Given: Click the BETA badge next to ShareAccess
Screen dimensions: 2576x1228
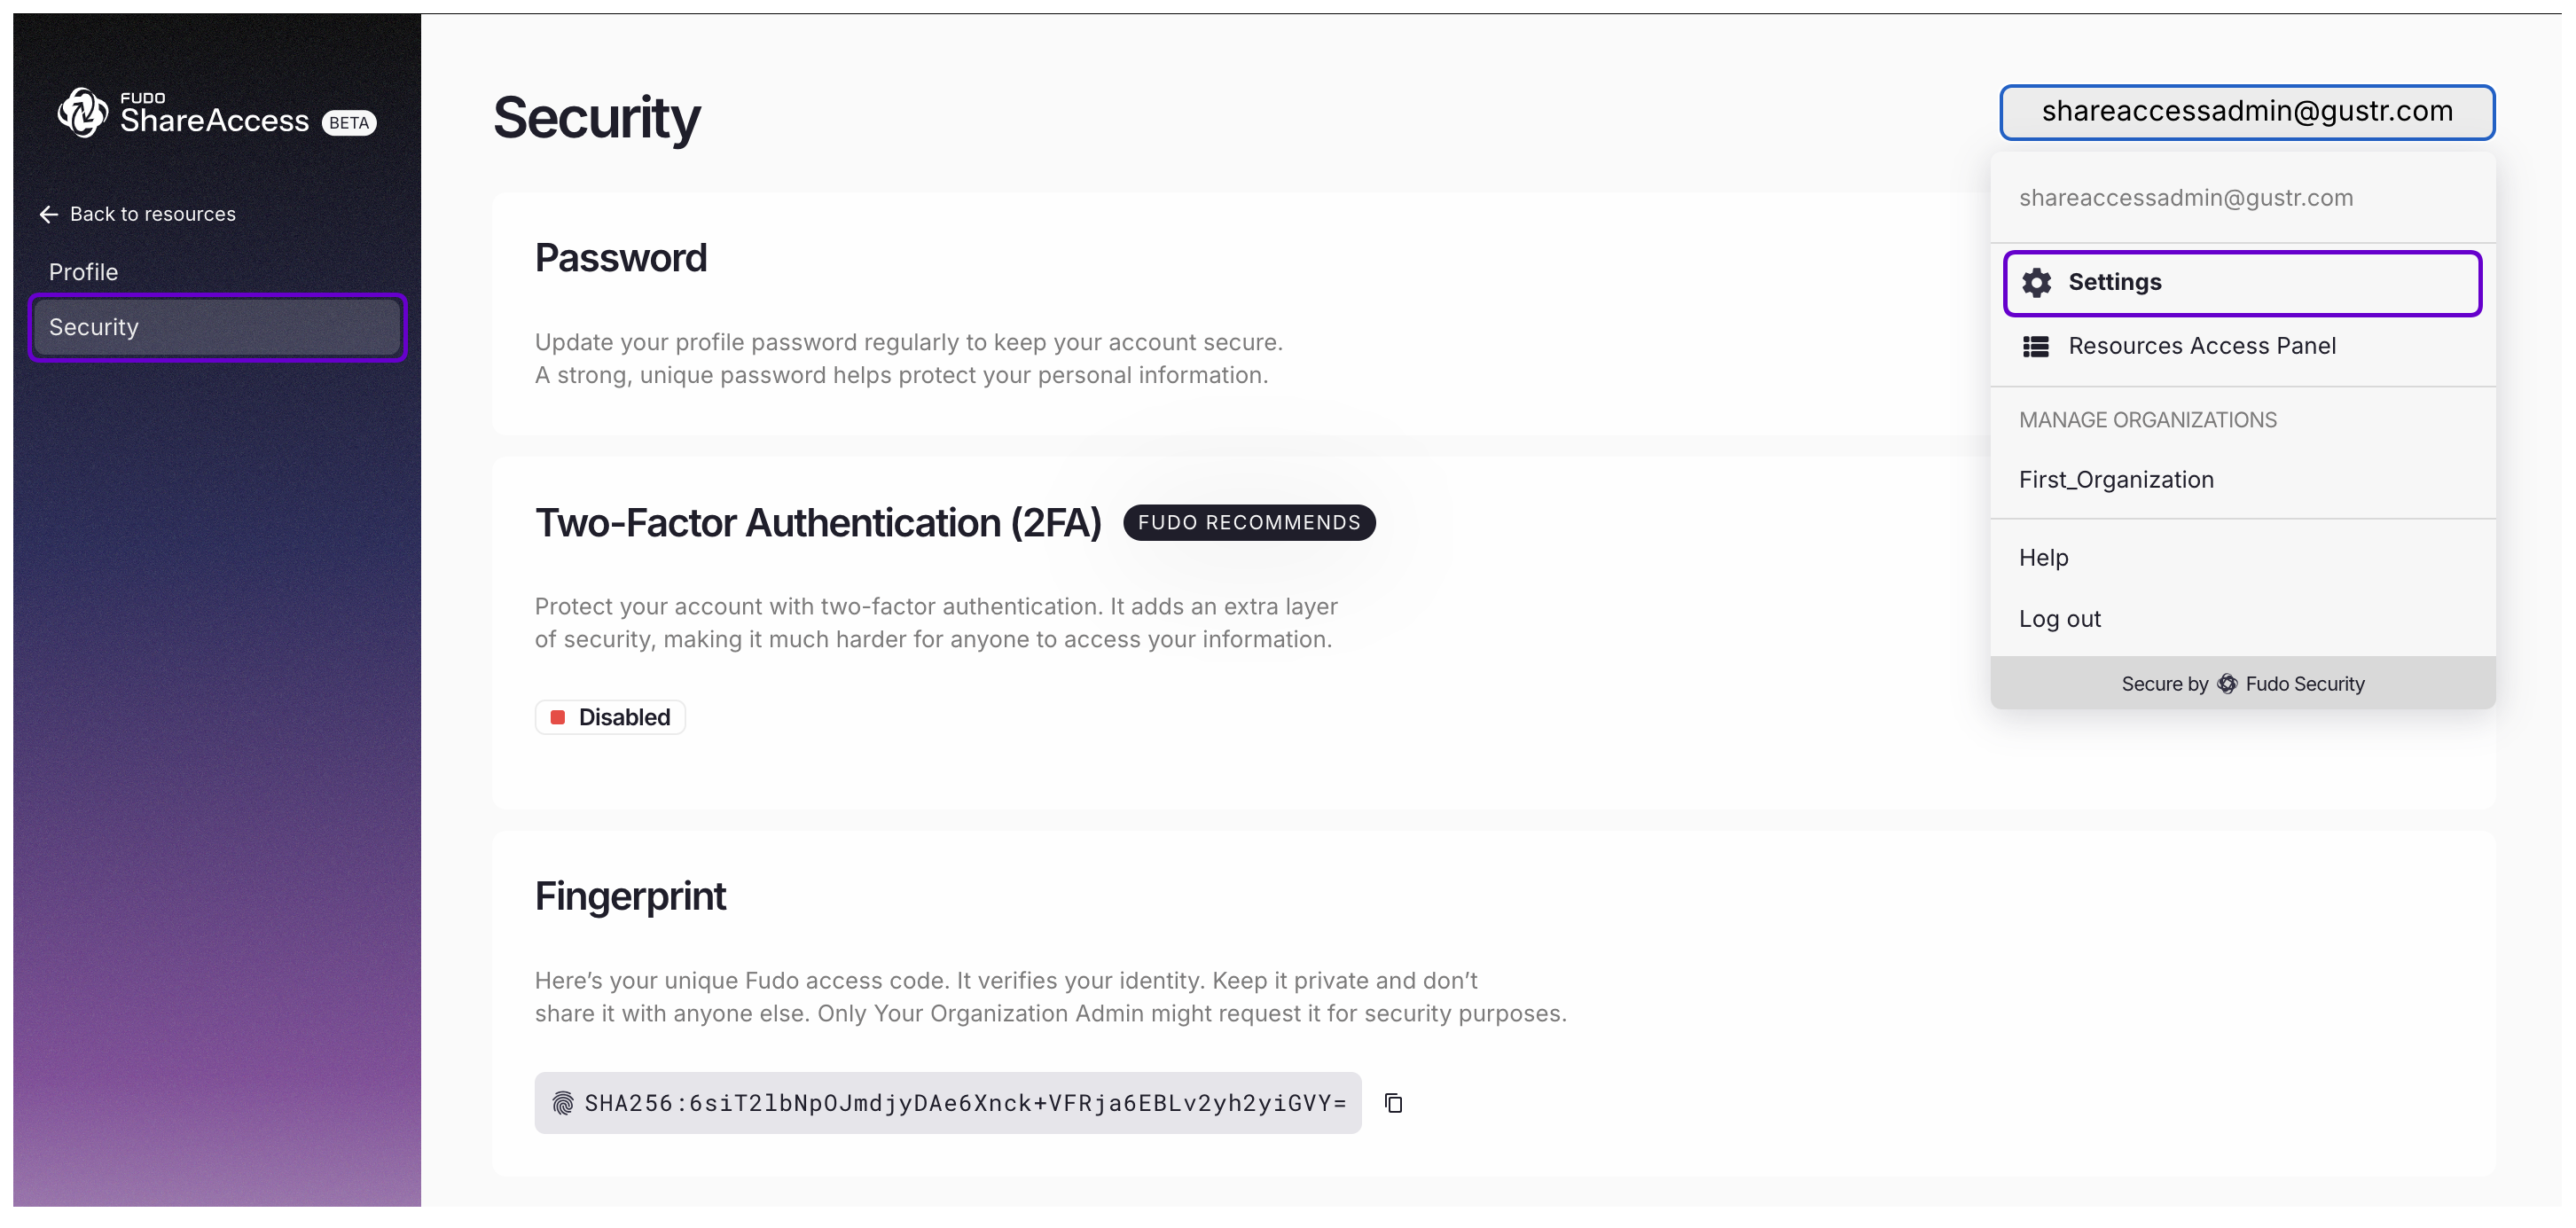Looking at the screenshot, I should [x=349, y=123].
